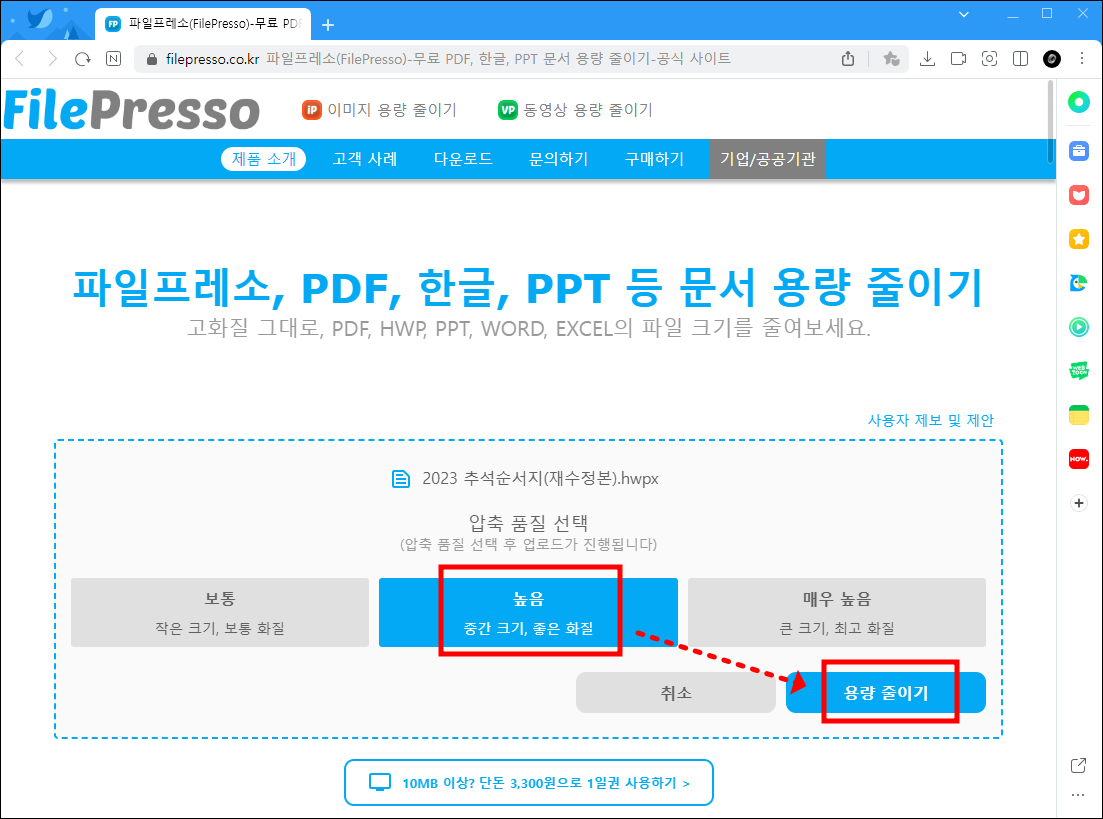Image resolution: width=1103 pixels, height=819 pixels.
Task: Select the 매우 높음 compression quality option
Action: coord(836,612)
